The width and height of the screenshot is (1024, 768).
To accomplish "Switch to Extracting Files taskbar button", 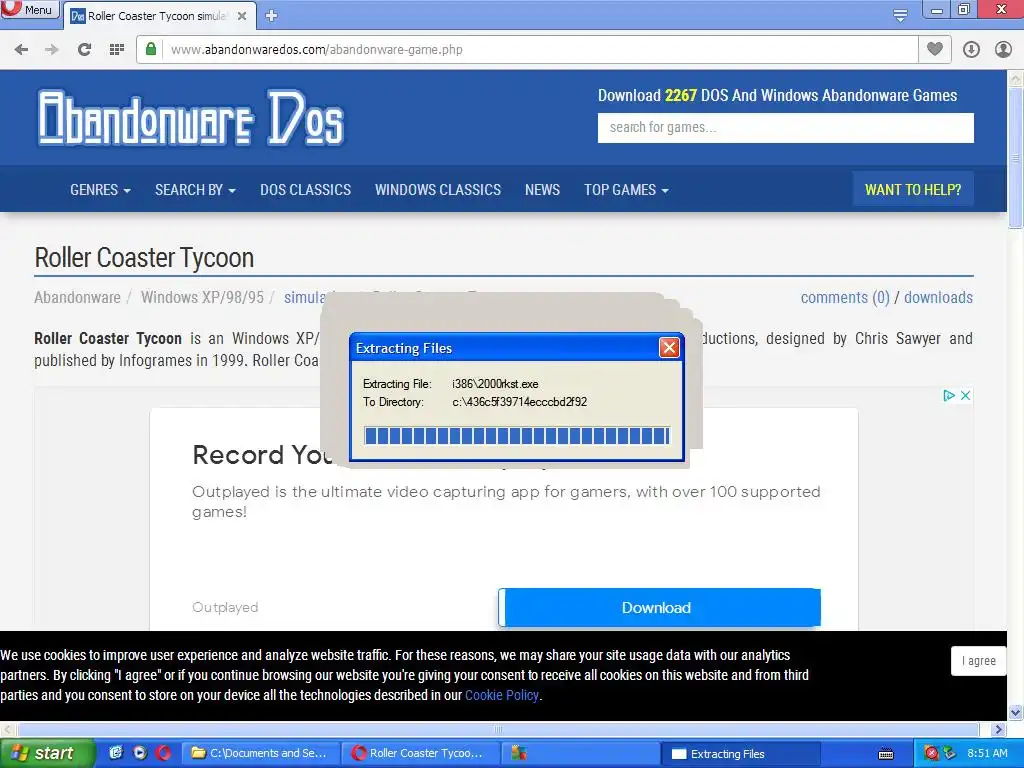I will 741,754.
